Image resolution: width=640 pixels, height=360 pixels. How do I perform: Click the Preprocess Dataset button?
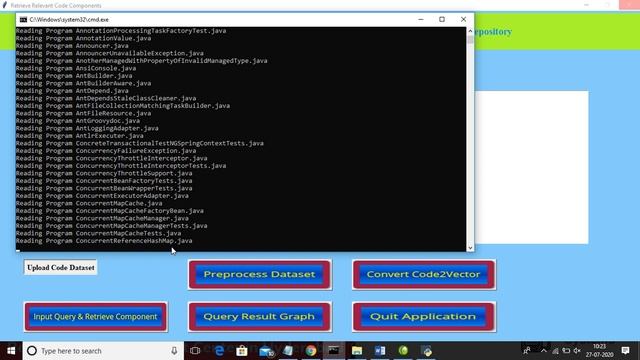pos(260,274)
